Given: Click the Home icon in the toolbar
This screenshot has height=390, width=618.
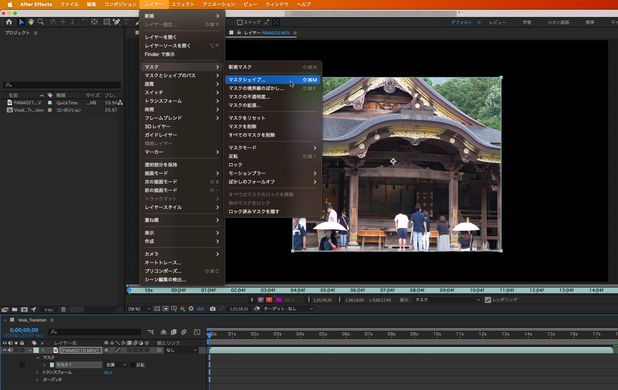Looking at the screenshot, I should 9,22.
